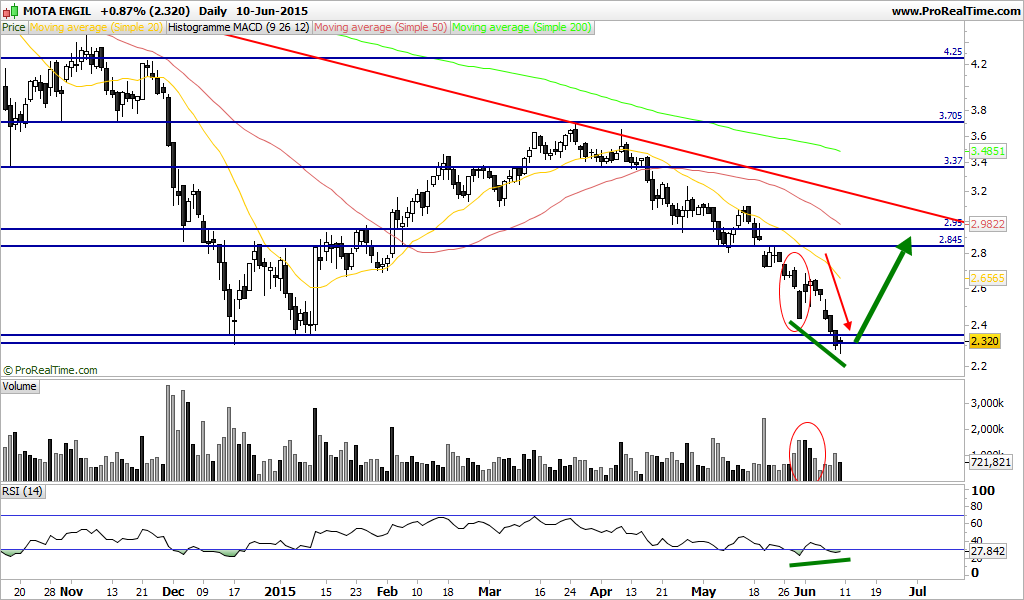1024x600 pixels.
Task: Select the red ellipse on volume bars
Action: click(808, 452)
